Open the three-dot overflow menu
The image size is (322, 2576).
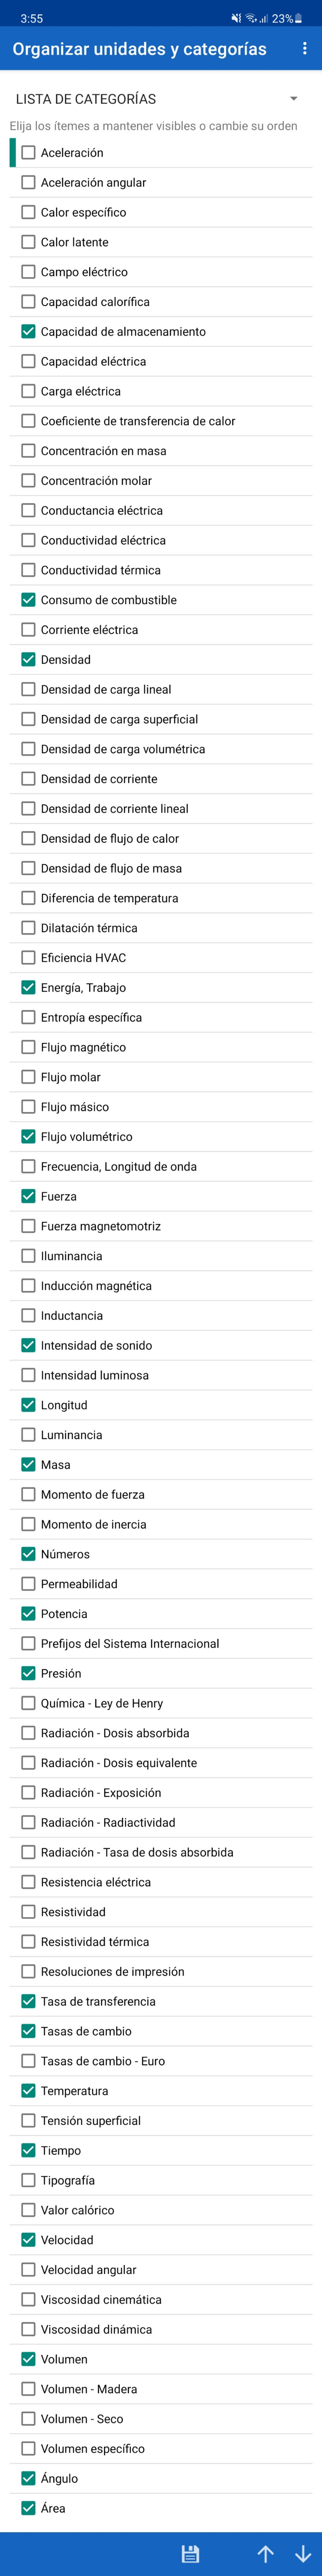click(304, 49)
